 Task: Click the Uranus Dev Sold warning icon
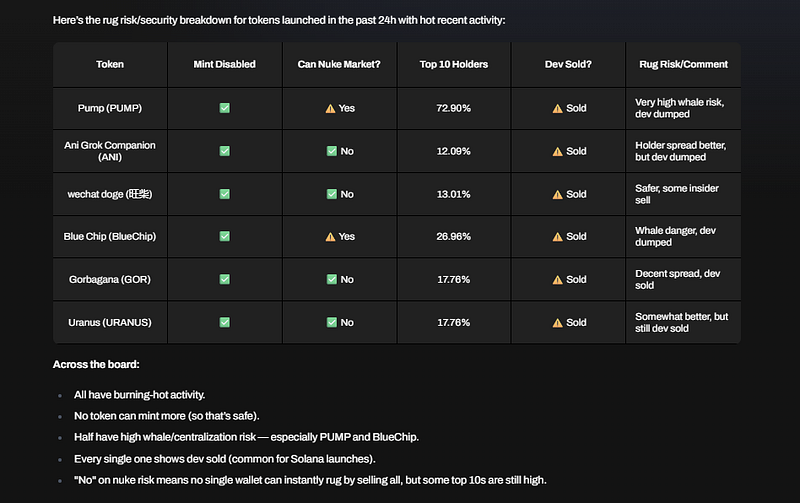[x=557, y=323]
